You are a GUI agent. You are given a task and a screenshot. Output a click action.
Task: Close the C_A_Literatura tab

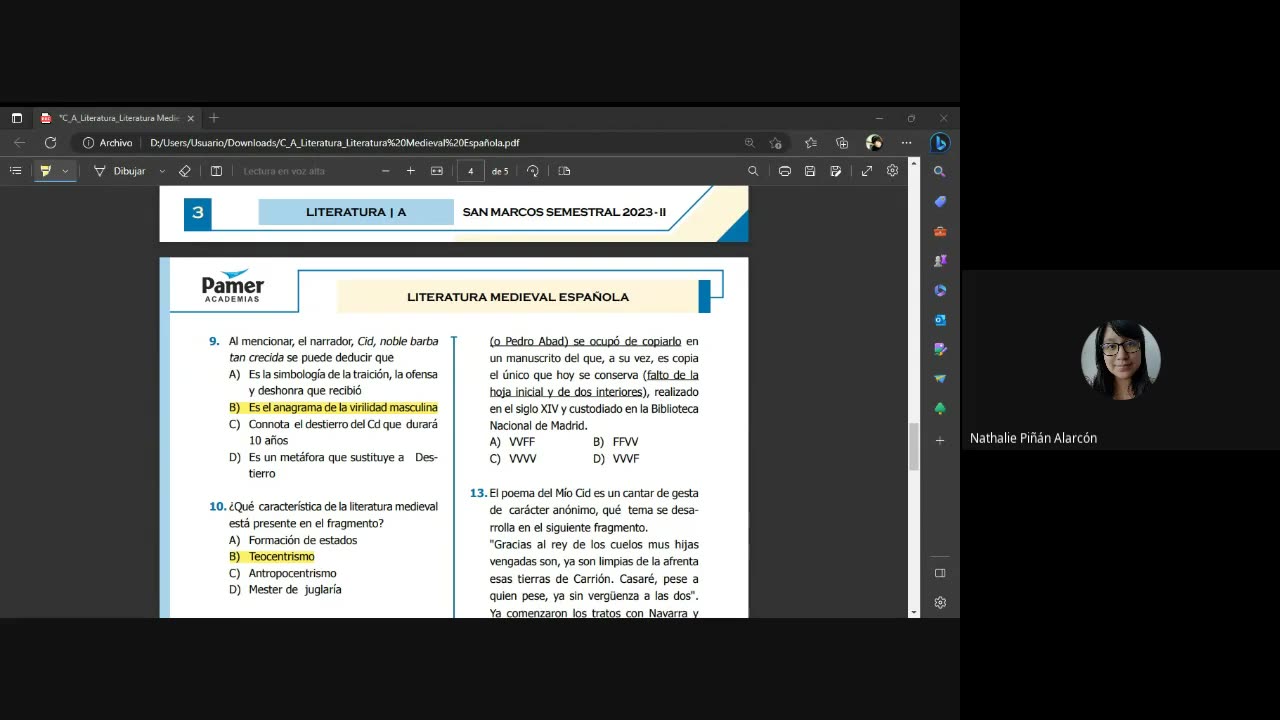pos(191,118)
